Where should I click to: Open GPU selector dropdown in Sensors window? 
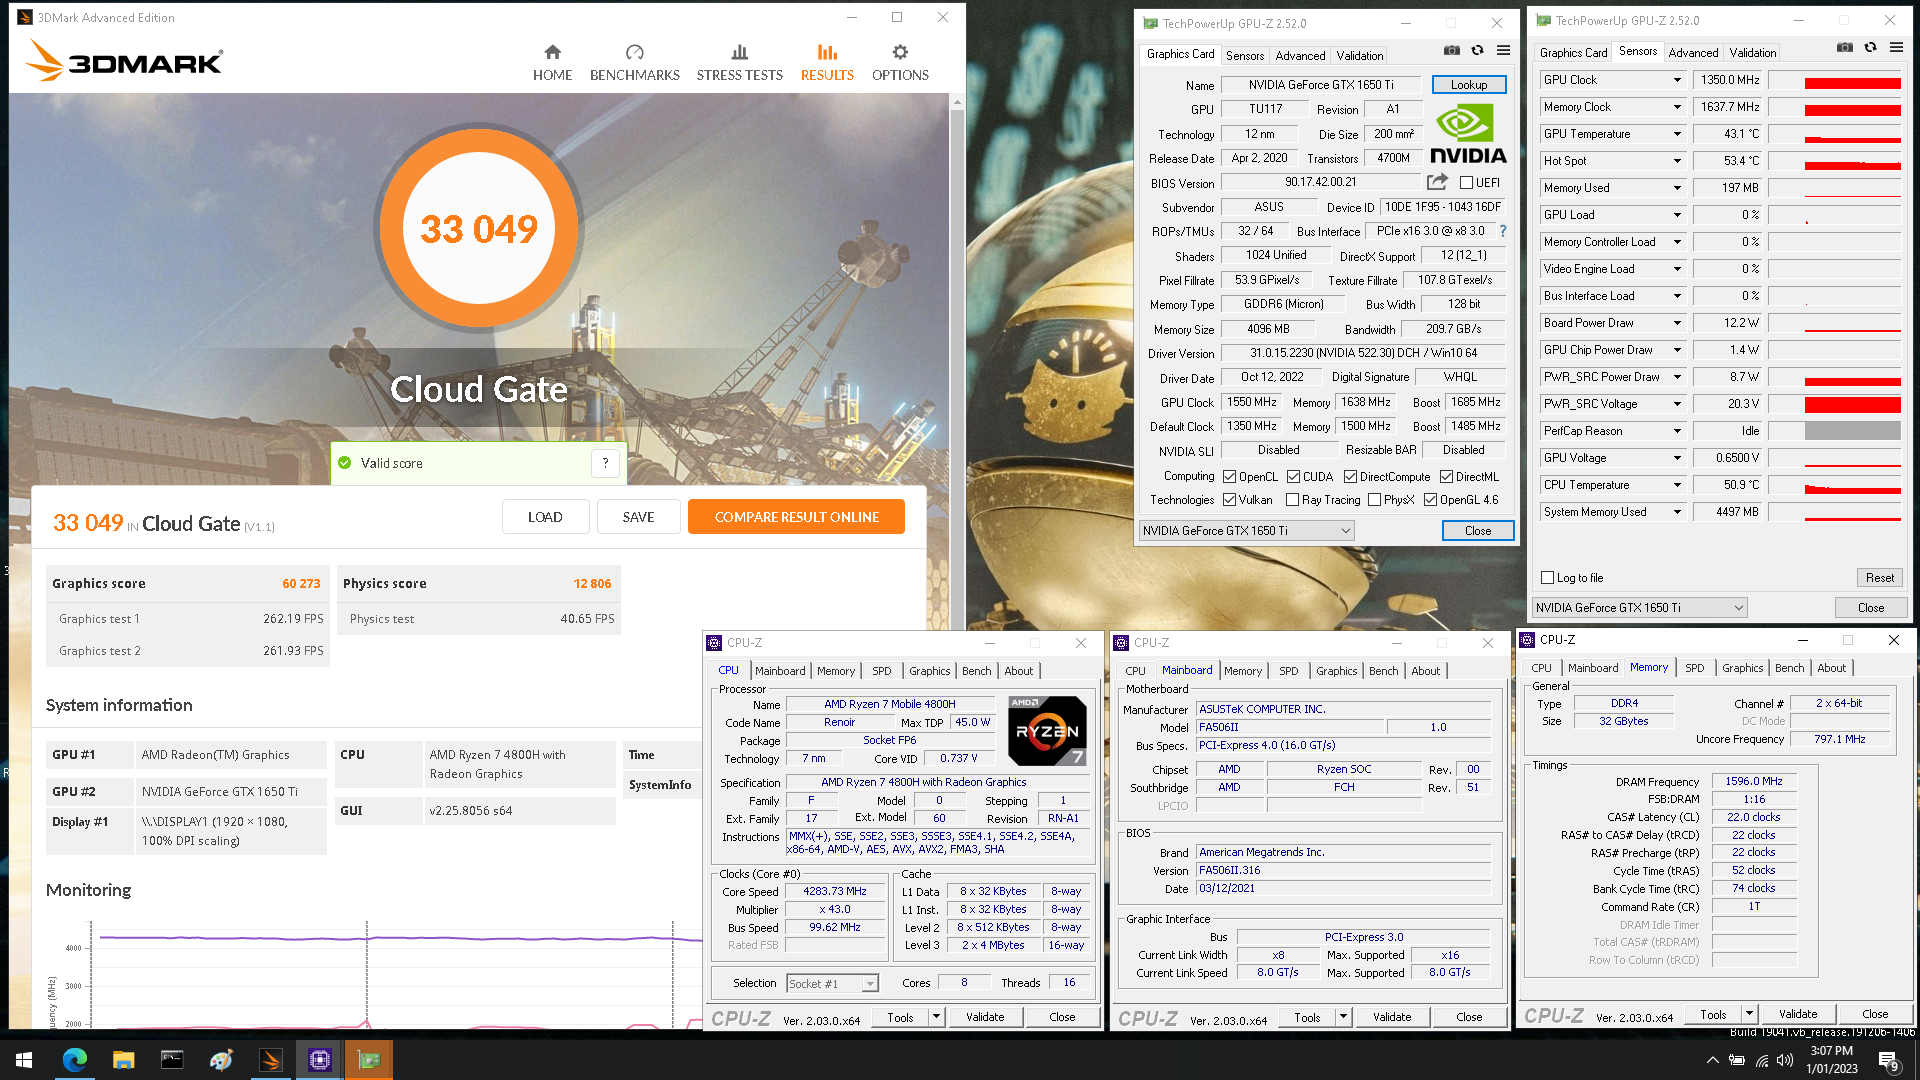(1639, 608)
